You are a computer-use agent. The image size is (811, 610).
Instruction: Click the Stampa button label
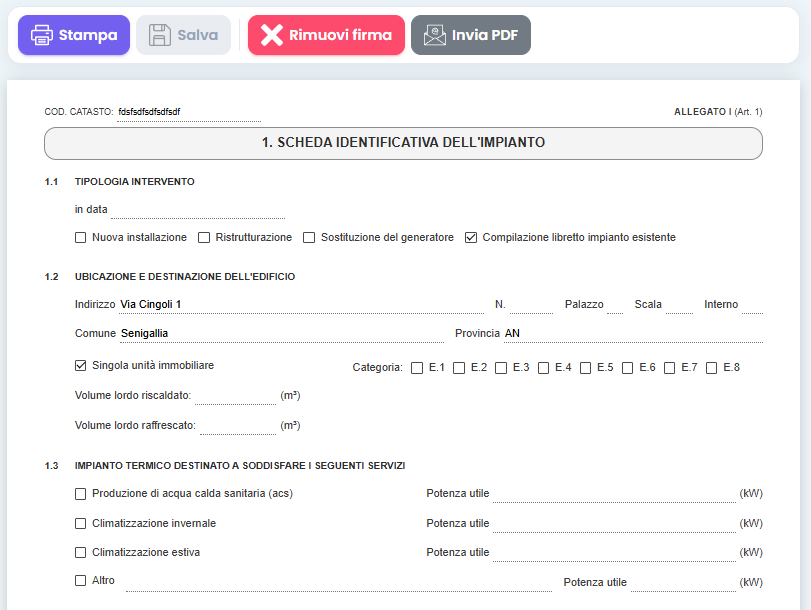coord(88,35)
